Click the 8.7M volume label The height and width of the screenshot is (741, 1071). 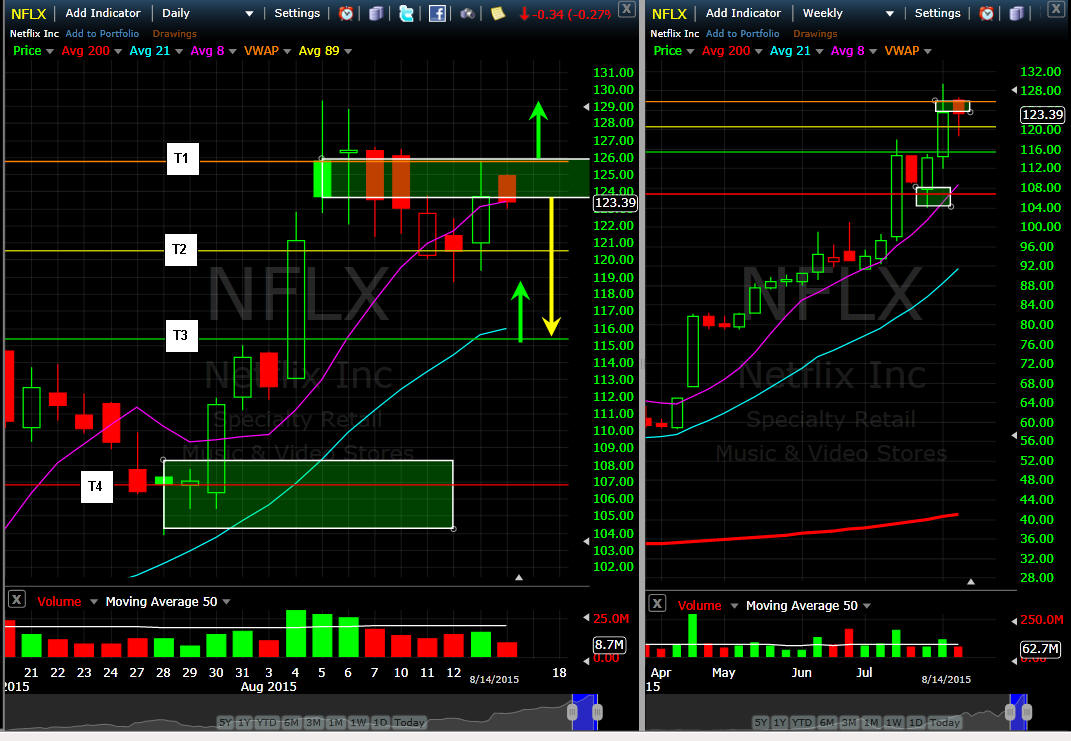tap(609, 645)
